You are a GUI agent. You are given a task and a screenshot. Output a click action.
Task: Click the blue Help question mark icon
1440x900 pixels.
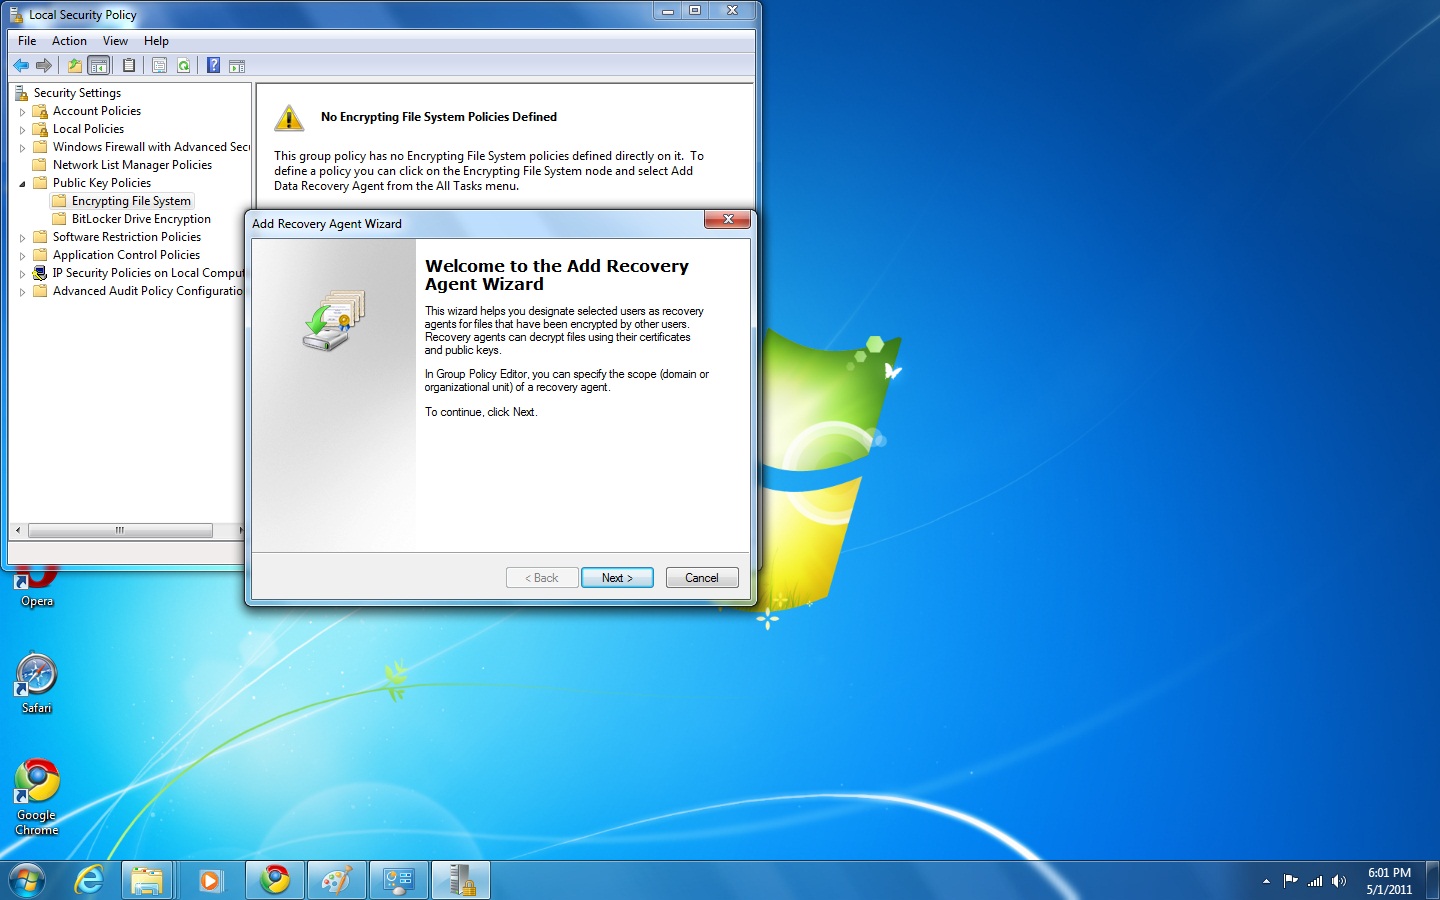click(213, 66)
